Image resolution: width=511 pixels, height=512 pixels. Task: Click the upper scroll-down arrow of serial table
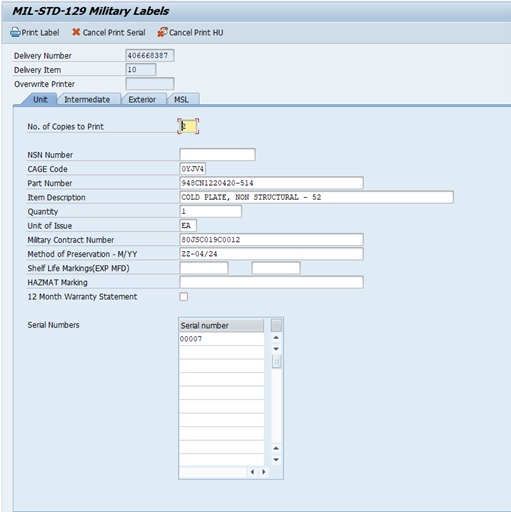(x=276, y=349)
